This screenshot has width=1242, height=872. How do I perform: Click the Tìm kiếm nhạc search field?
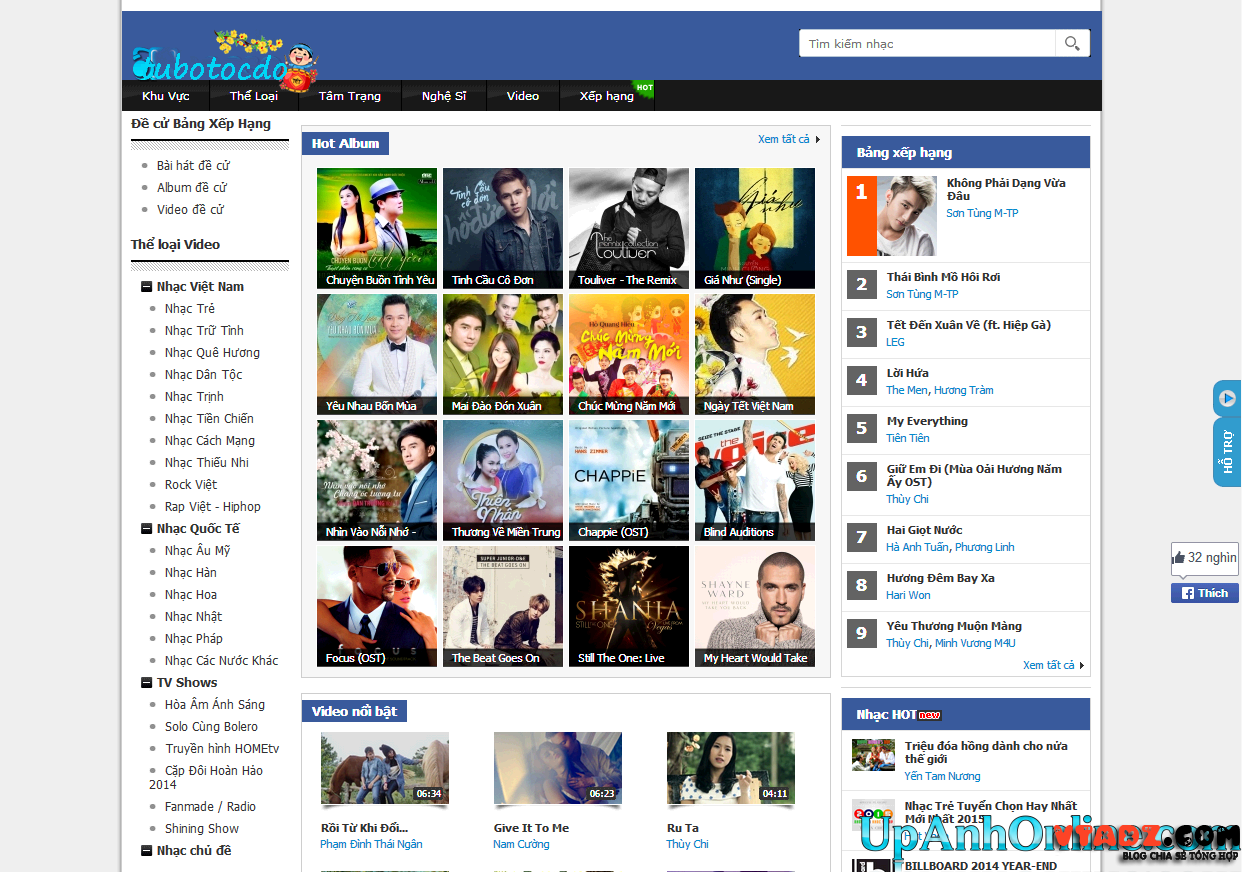[927, 43]
